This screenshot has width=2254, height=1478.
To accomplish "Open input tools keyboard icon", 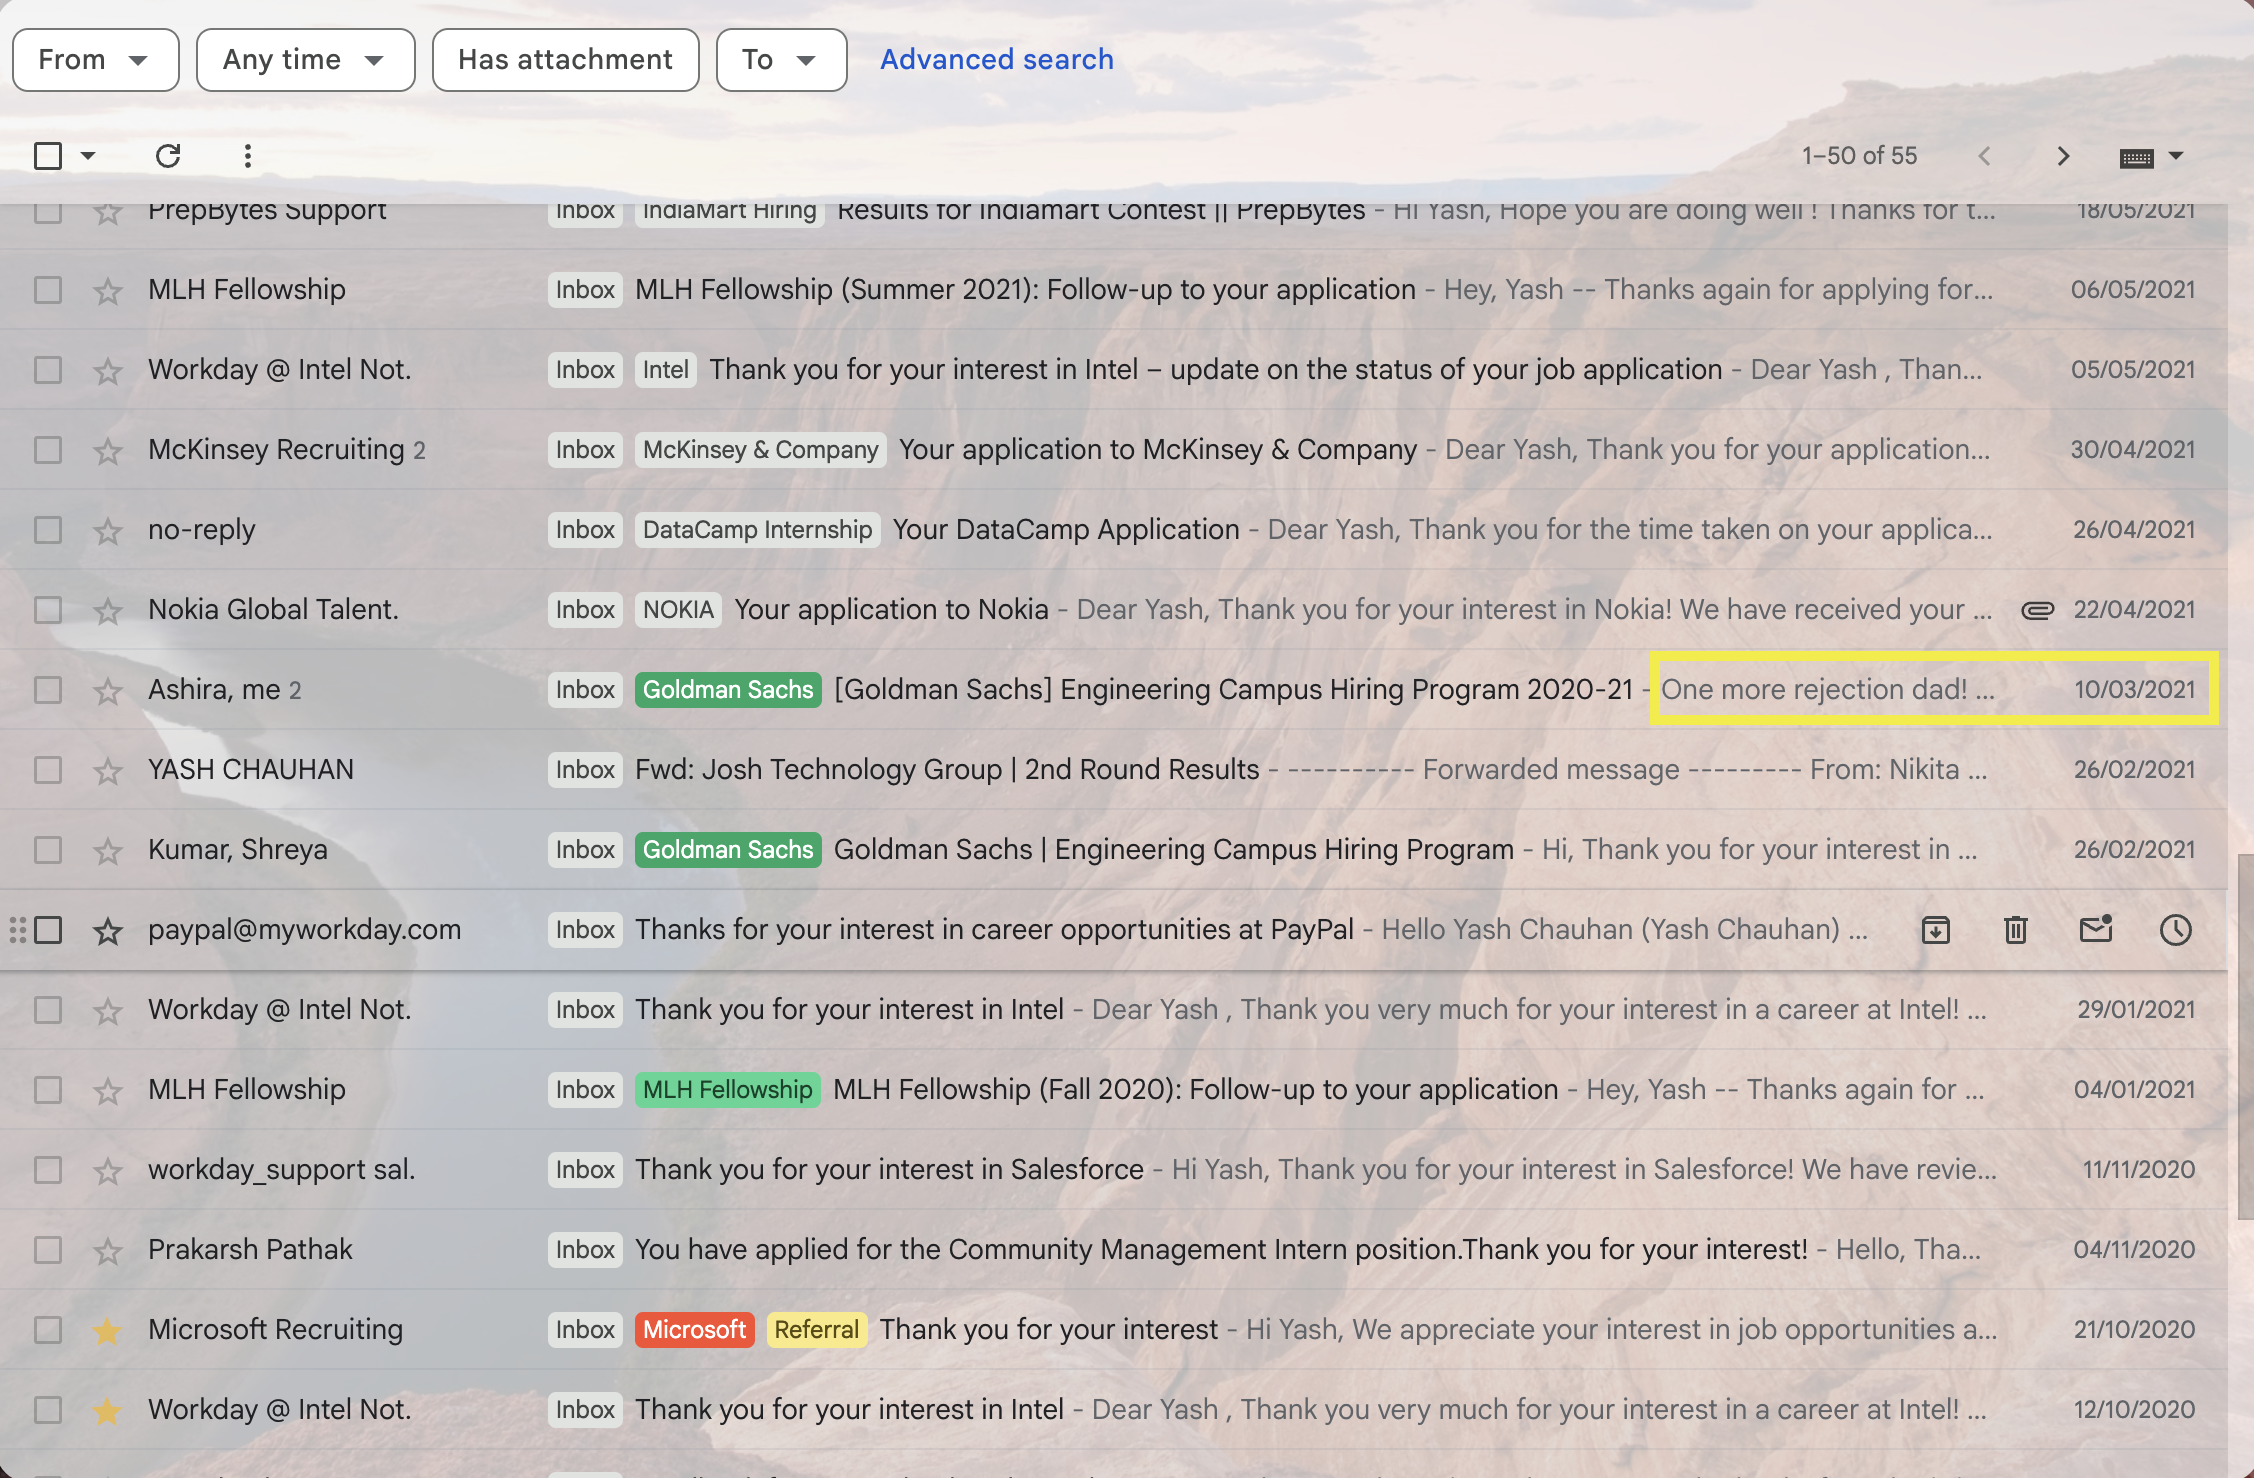I will [2136, 158].
